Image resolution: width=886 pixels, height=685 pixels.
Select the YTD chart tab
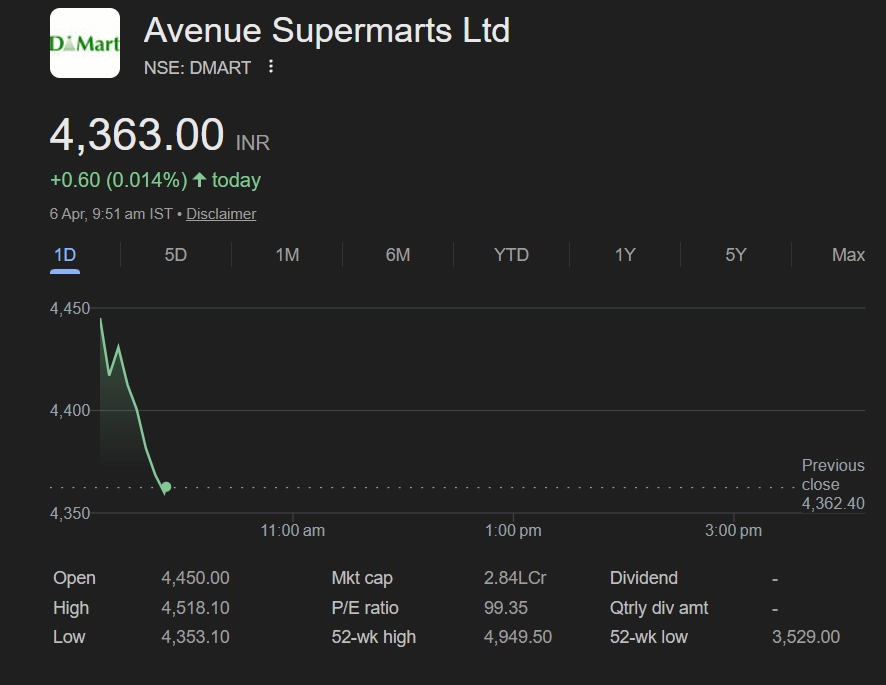pyautogui.click(x=511, y=255)
